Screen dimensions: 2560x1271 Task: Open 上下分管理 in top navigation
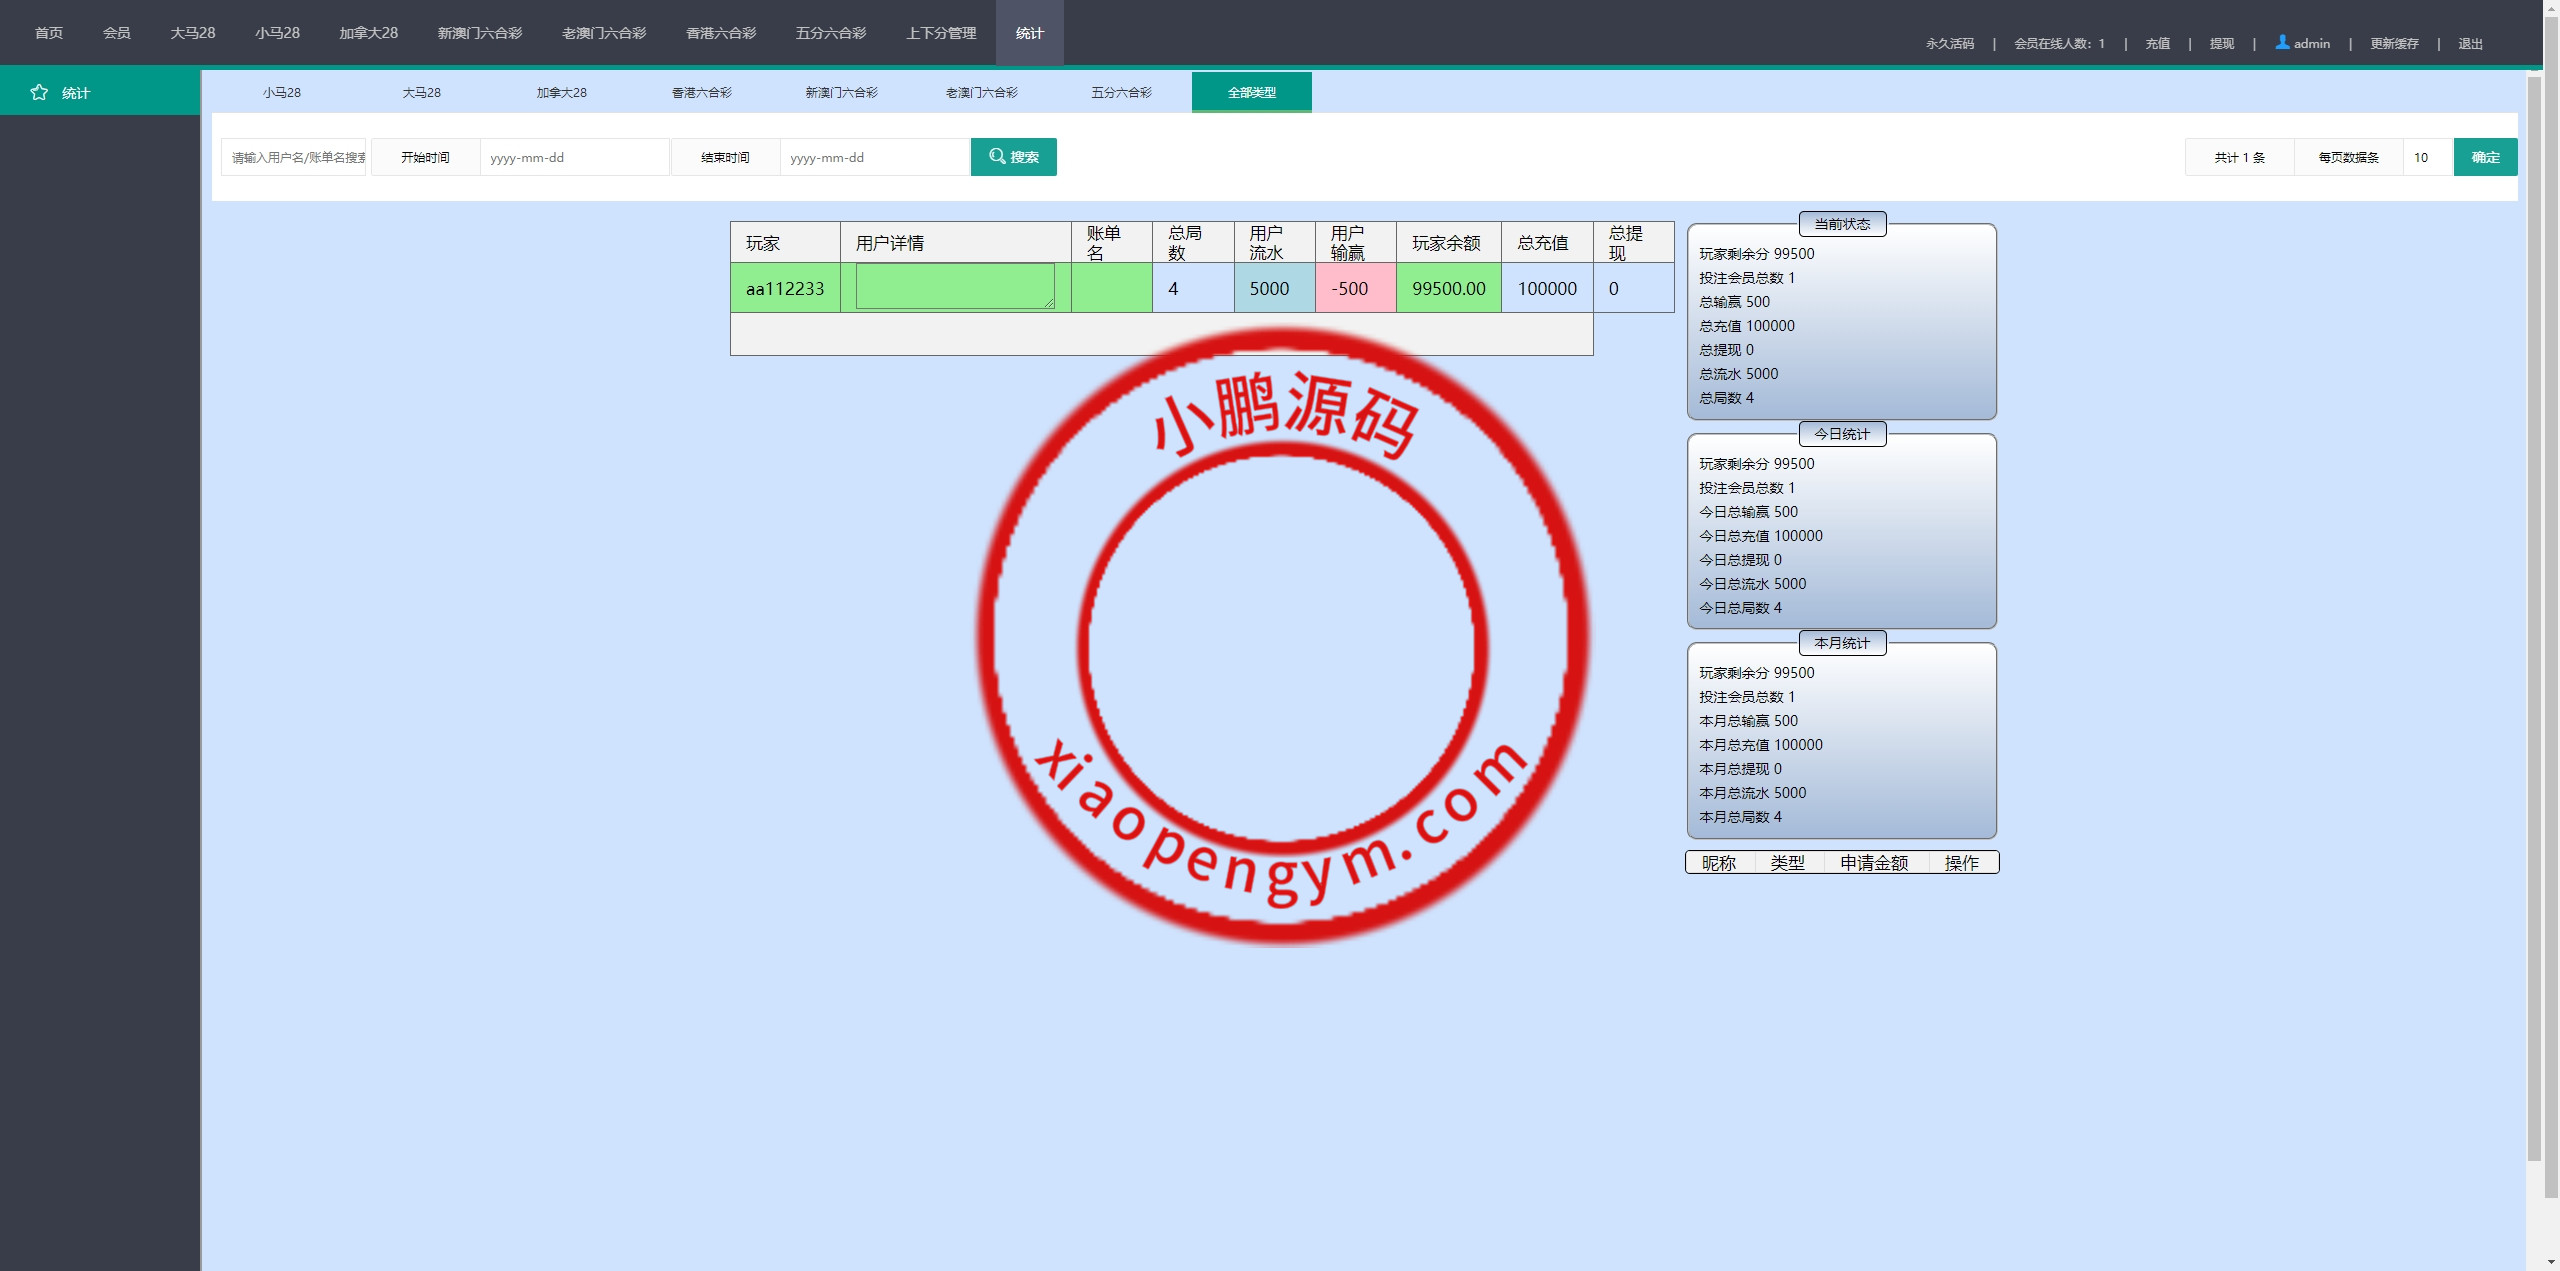click(940, 33)
